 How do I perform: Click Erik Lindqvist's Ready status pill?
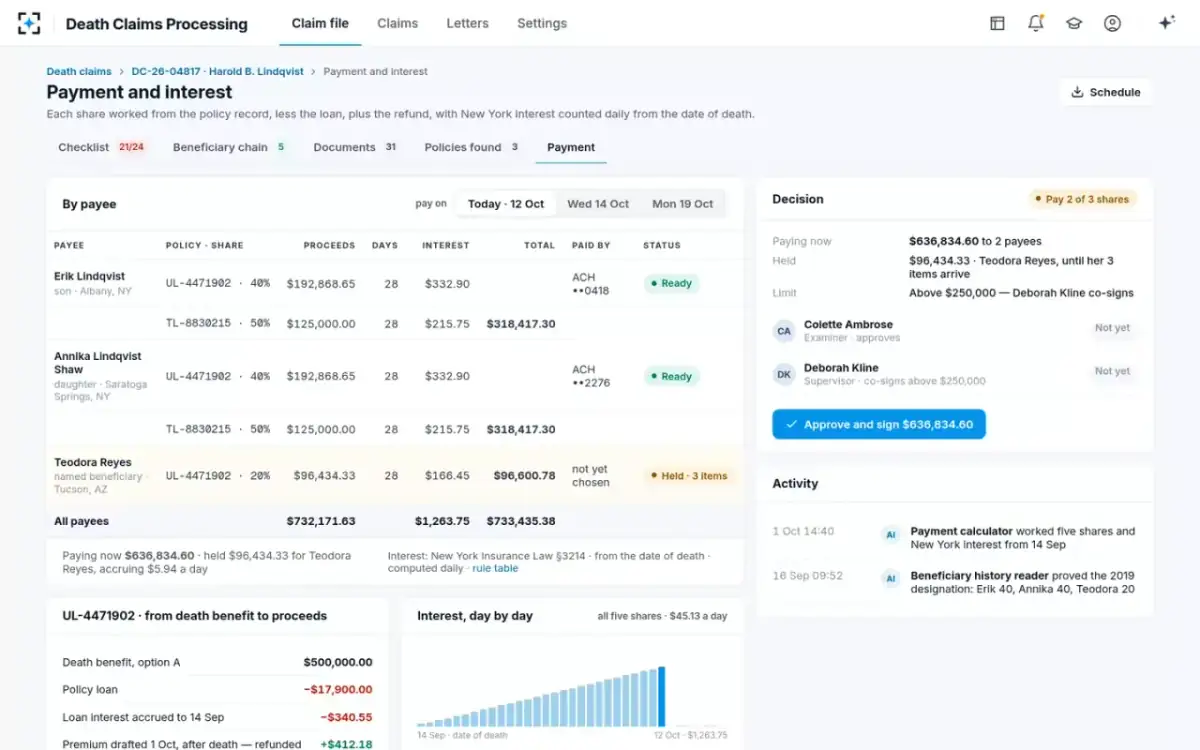pyautogui.click(x=671, y=283)
